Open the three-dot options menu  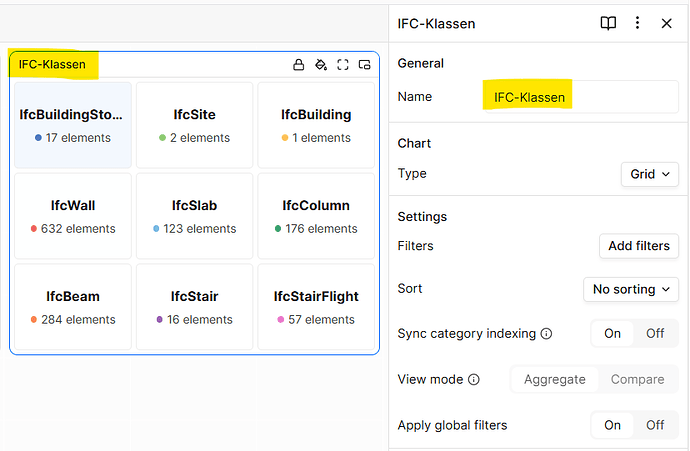pyautogui.click(x=637, y=23)
